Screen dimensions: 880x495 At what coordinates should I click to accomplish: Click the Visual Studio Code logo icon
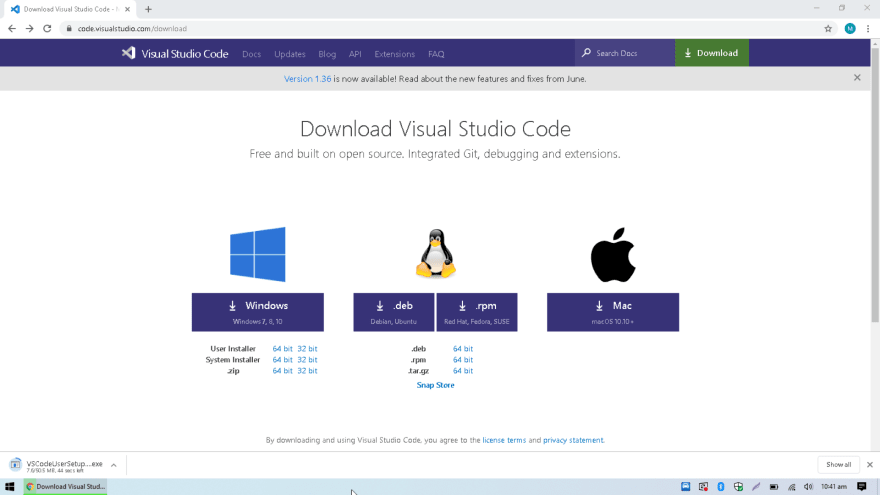pyautogui.click(x=129, y=53)
